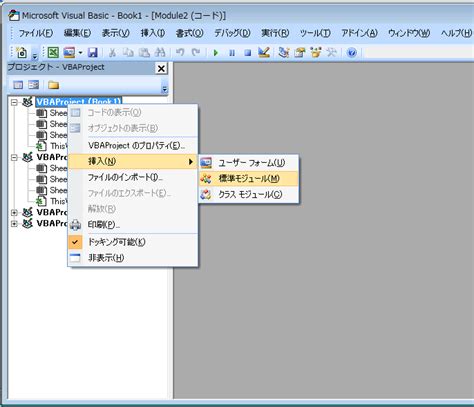Open 挿入(I) menu in menu bar
The width and height of the screenshot is (474, 407).
pos(153,33)
